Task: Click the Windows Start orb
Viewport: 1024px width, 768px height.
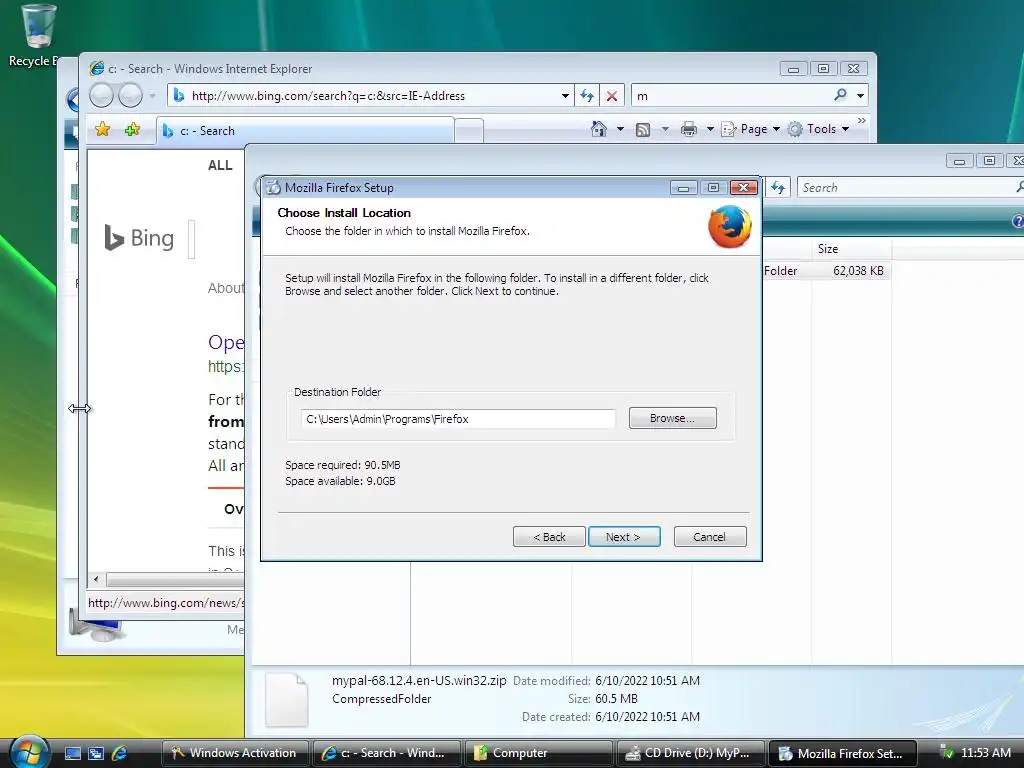Action: pyautogui.click(x=29, y=752)
